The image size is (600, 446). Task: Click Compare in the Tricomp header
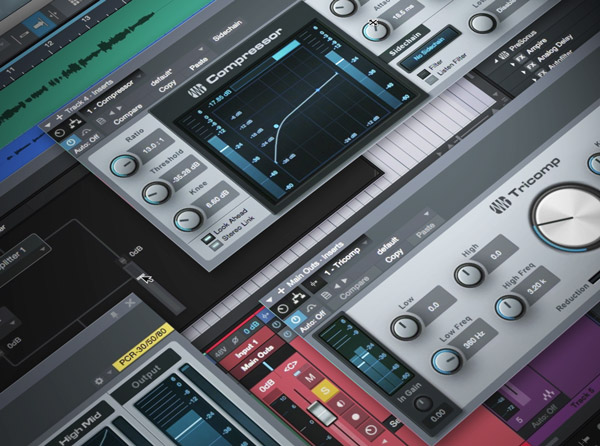354,287
